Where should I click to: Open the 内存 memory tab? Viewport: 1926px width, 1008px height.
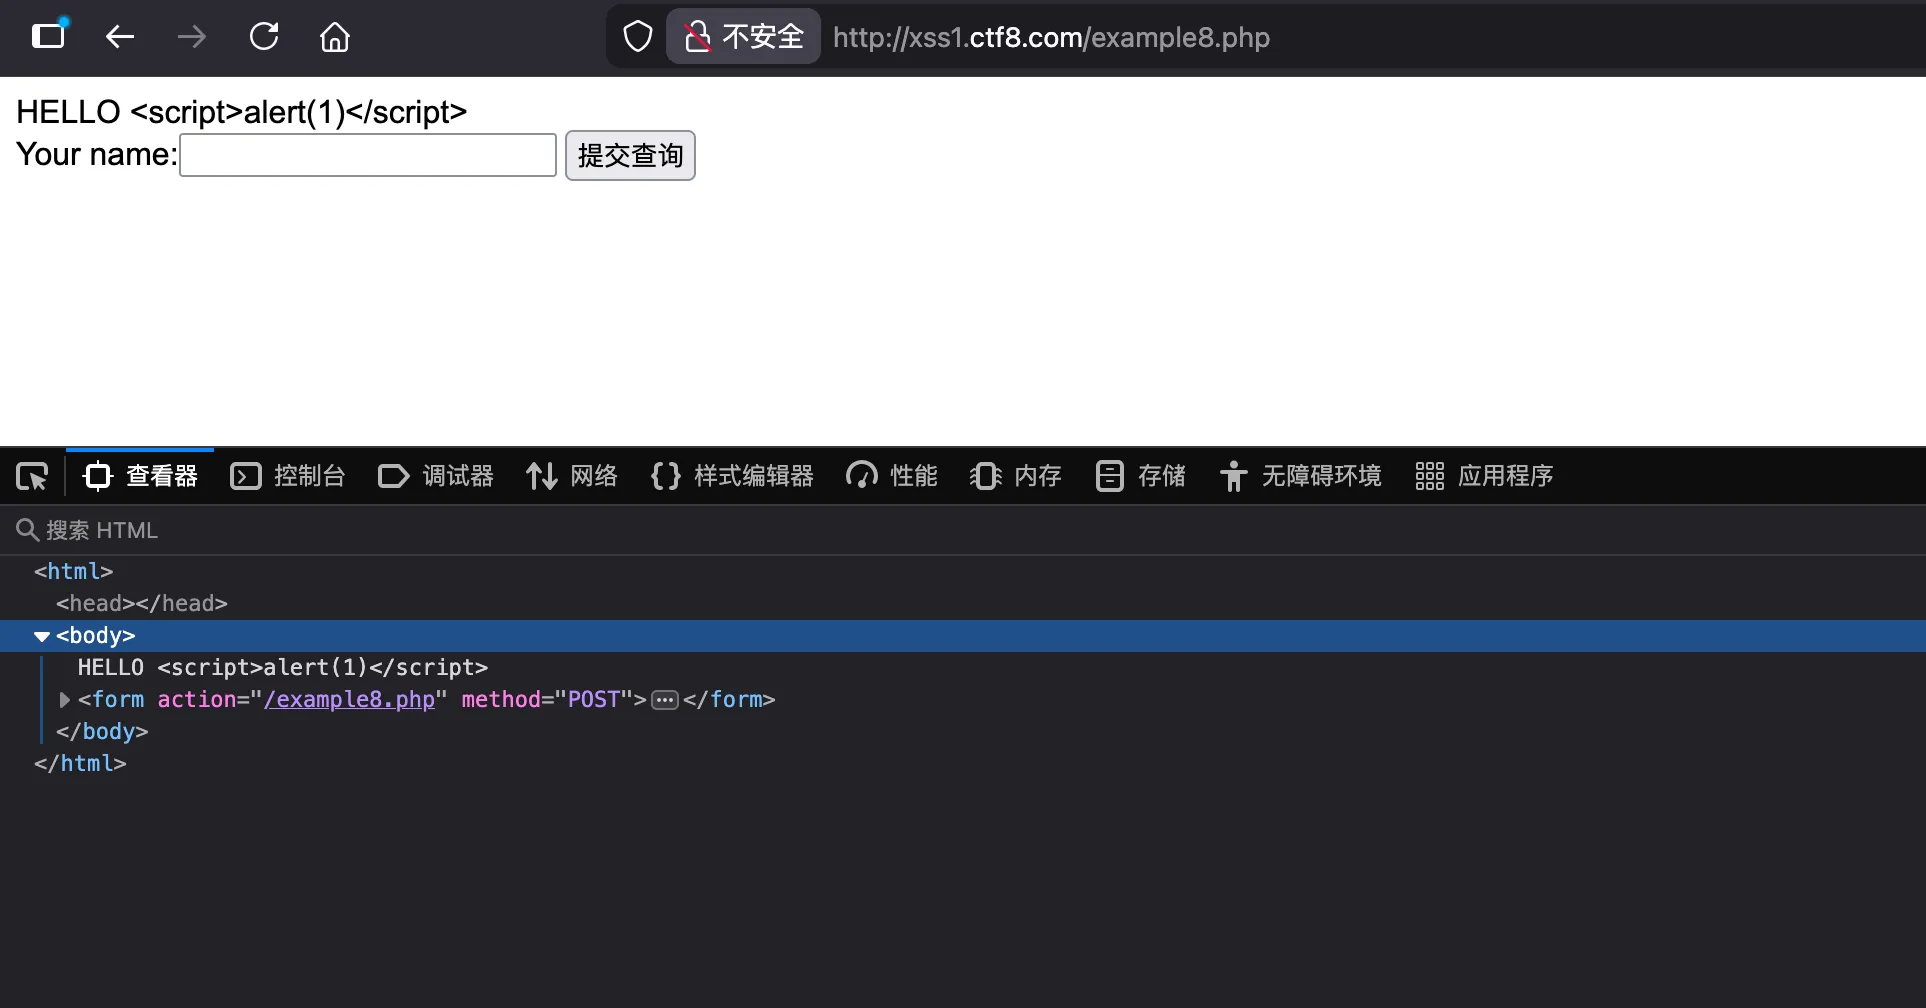tap(1016, 476)
